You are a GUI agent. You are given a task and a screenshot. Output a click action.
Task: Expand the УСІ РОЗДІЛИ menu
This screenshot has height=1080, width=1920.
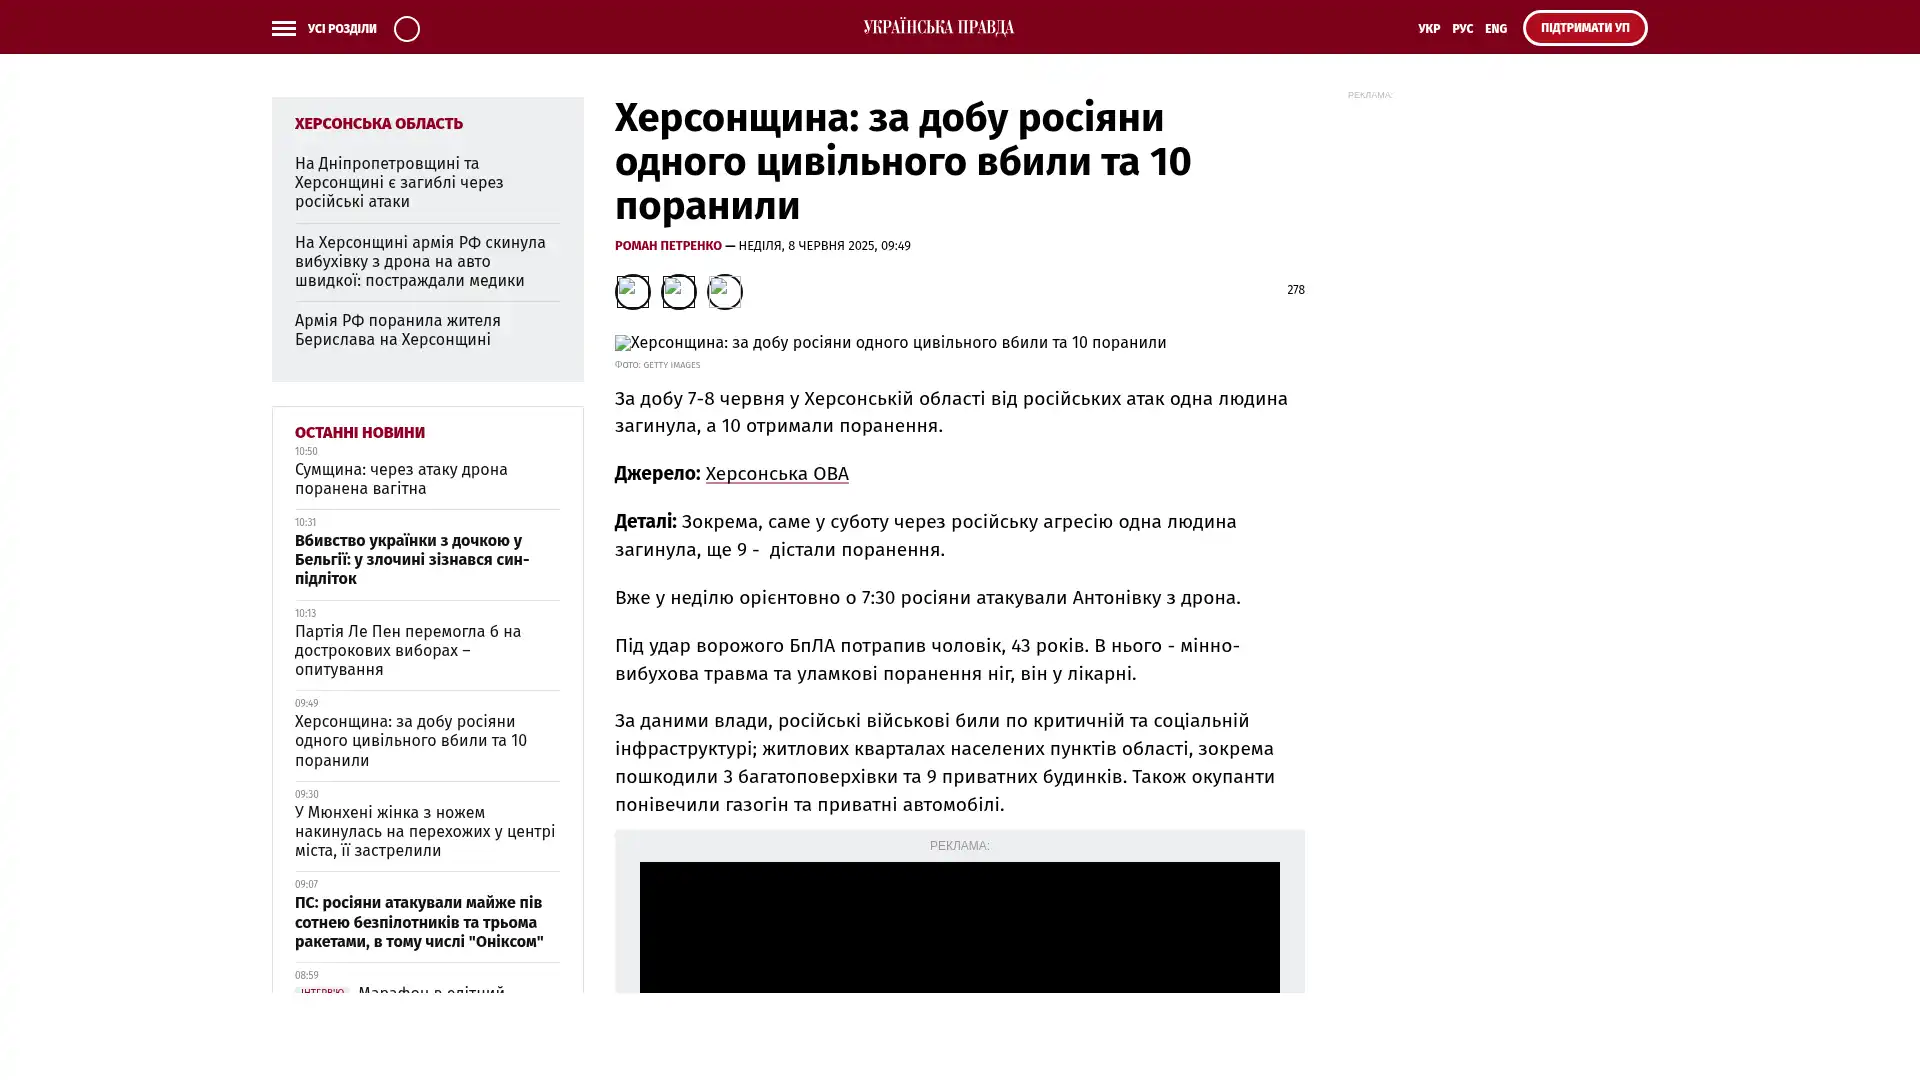point(341,28)
